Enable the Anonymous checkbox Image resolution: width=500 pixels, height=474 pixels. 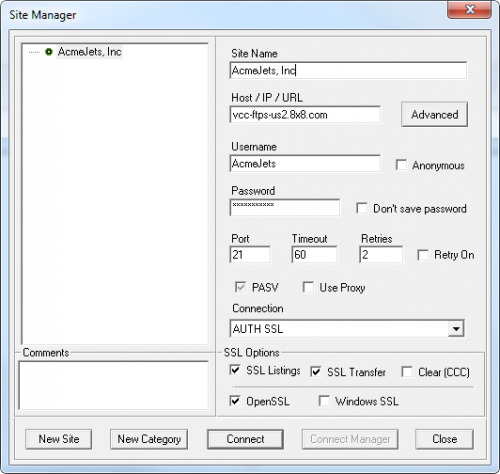[401, 165]
